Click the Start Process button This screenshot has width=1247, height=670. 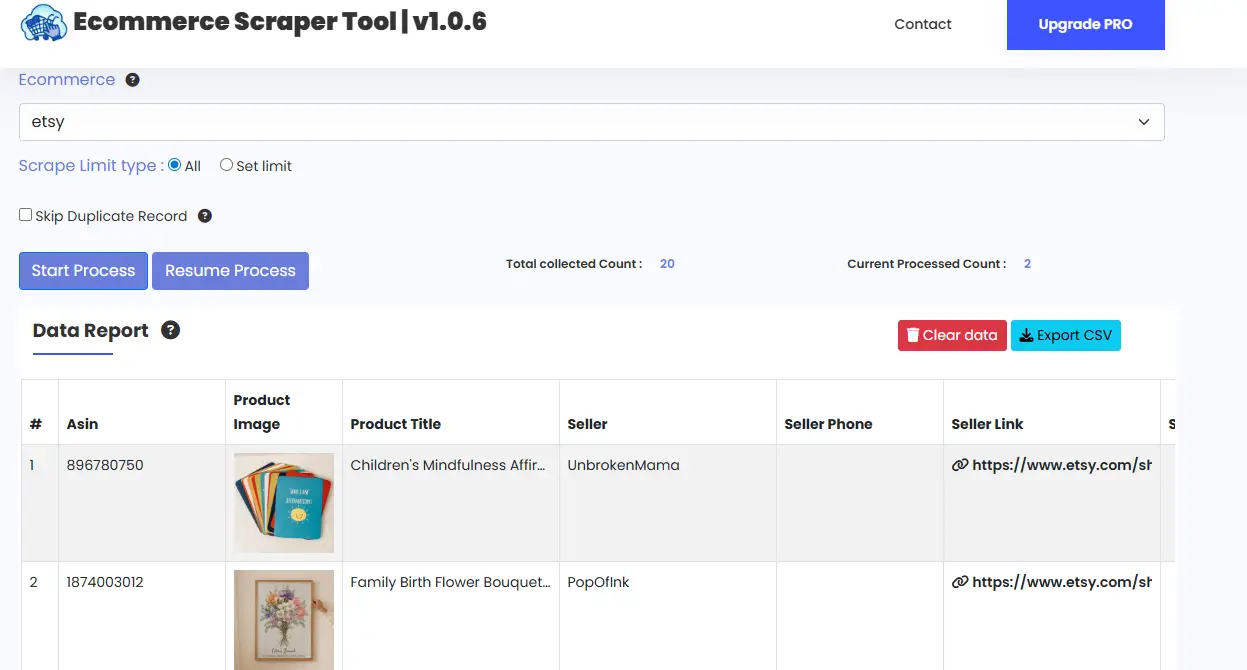pos(83,270)
